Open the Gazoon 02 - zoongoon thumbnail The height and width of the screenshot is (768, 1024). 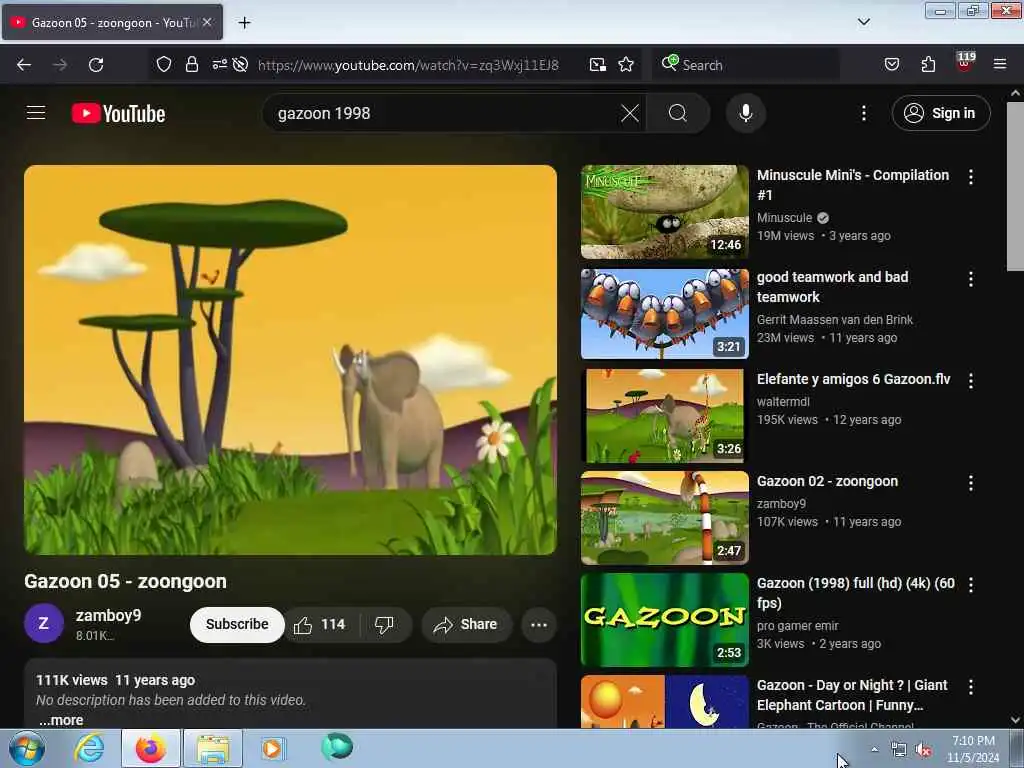(x=665, y=518)
